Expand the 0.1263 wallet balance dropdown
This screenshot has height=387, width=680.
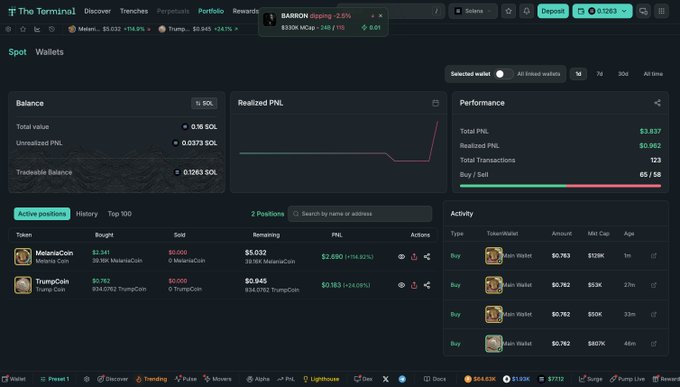coord(602,11)
